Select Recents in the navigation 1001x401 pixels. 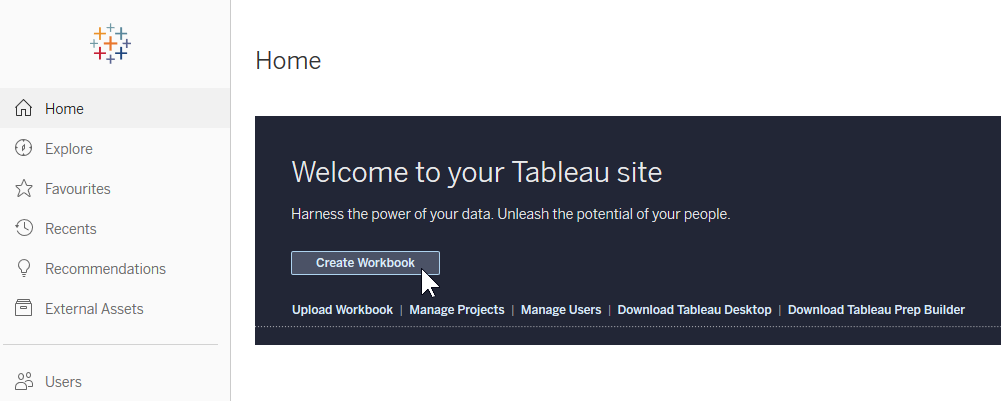tap(71, 229)
